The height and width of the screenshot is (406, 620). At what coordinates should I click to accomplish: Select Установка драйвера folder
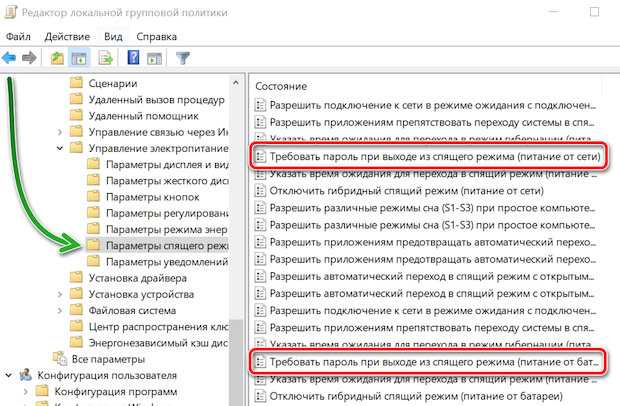138,278
